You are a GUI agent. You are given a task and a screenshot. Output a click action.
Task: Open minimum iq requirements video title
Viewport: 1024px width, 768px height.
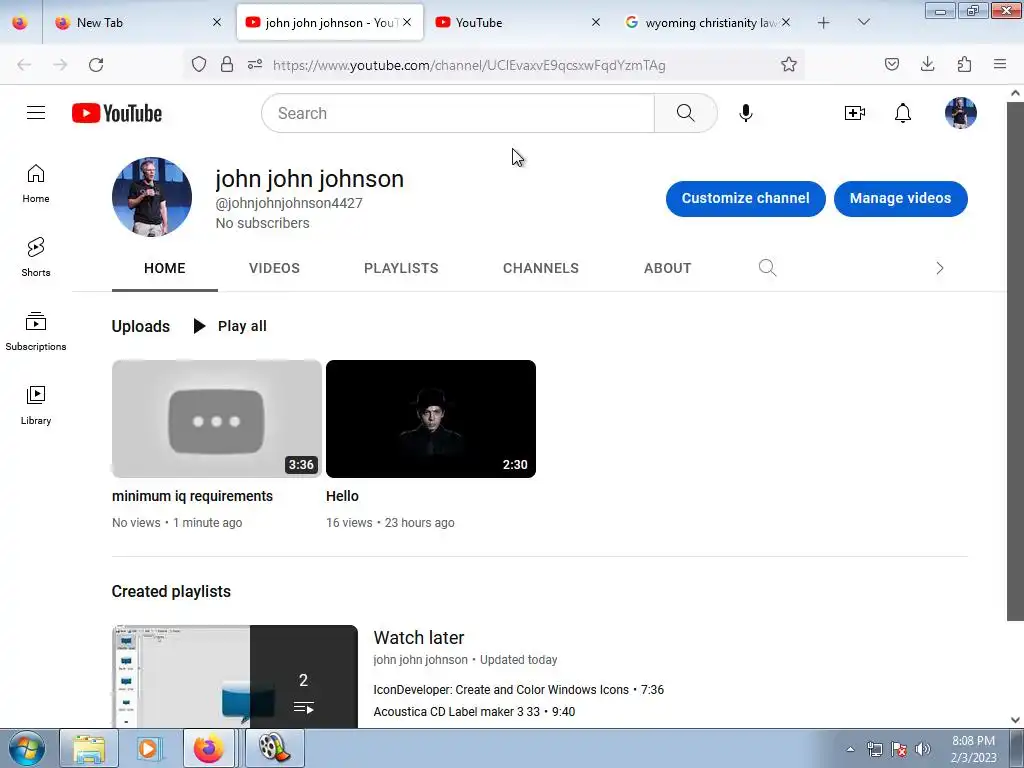(192, 496)
